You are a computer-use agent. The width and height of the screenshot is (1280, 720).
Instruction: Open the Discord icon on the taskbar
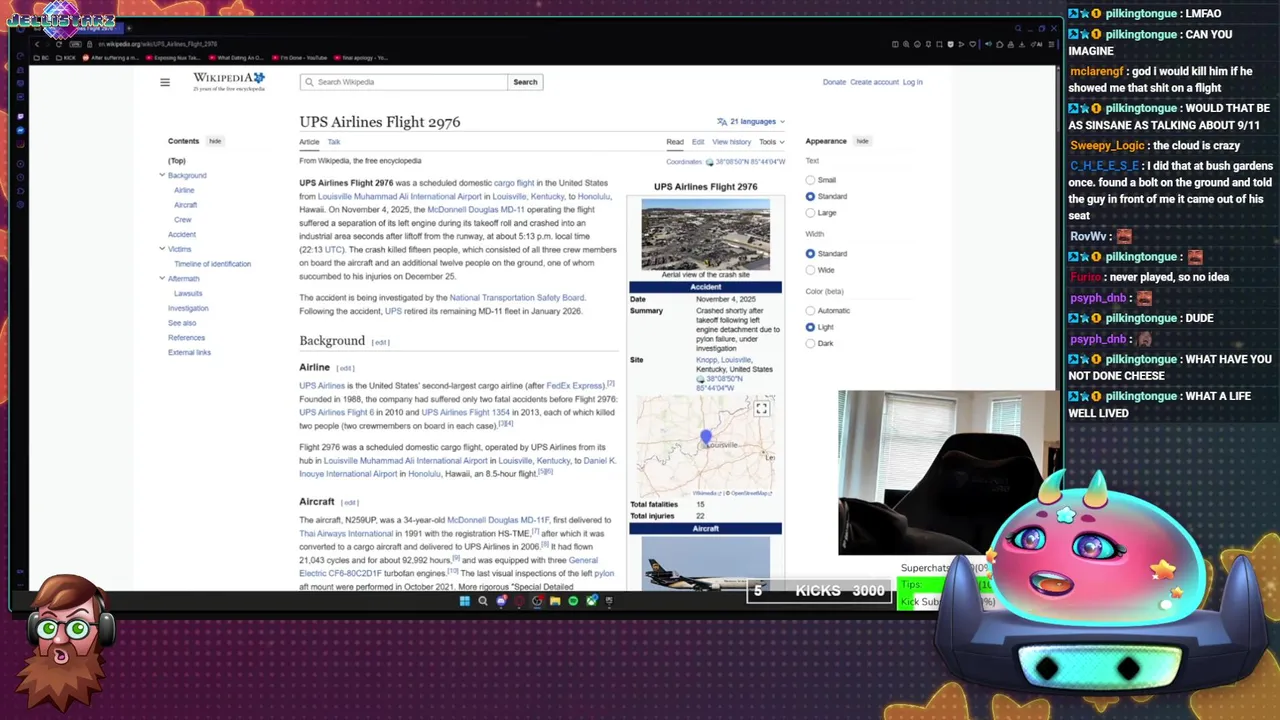click(x=501, y=601)
